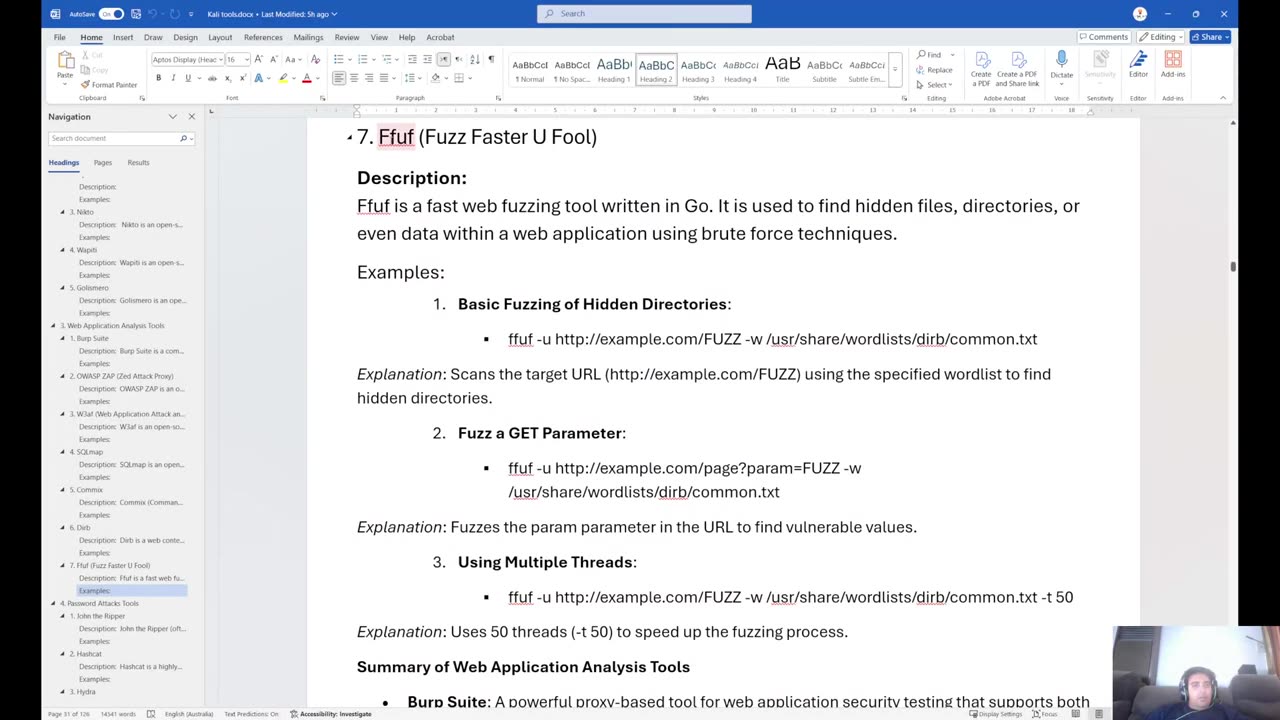1280x720 pixels.
Task: Collapse the Web Application Analysis Tools heading
Action: (x=54, y=326)
